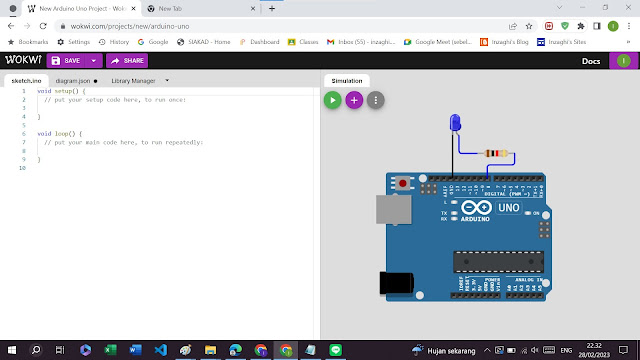640x360 pixels.
Task: Select the blue LED component
Action: 455,122
